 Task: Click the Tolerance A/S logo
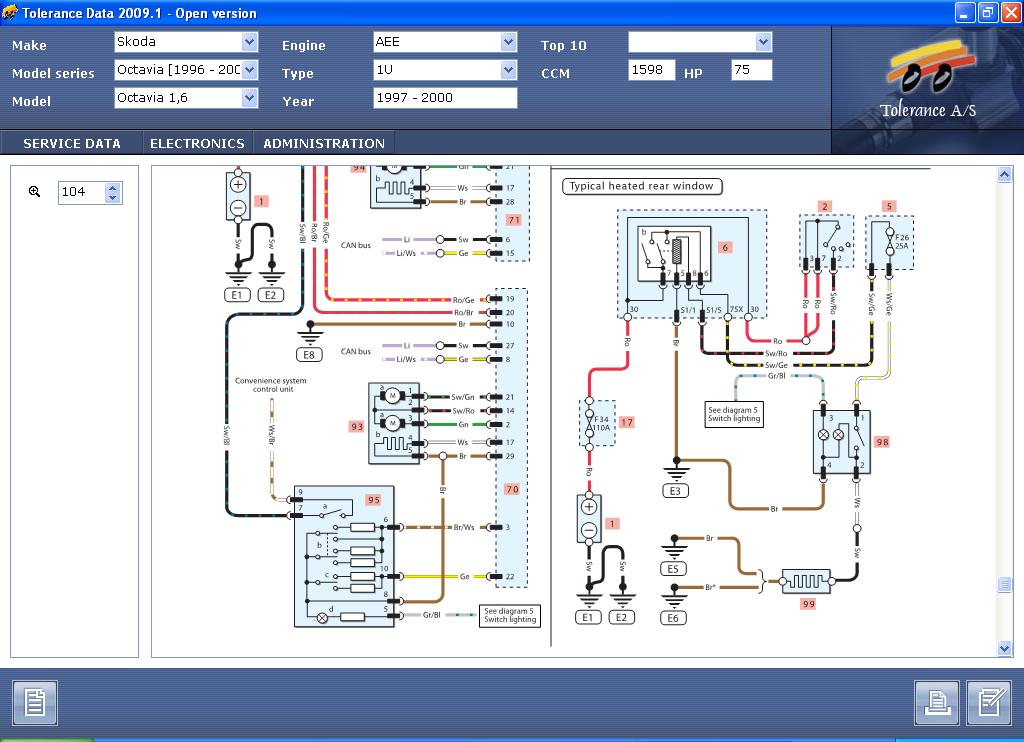click(928, 79)
